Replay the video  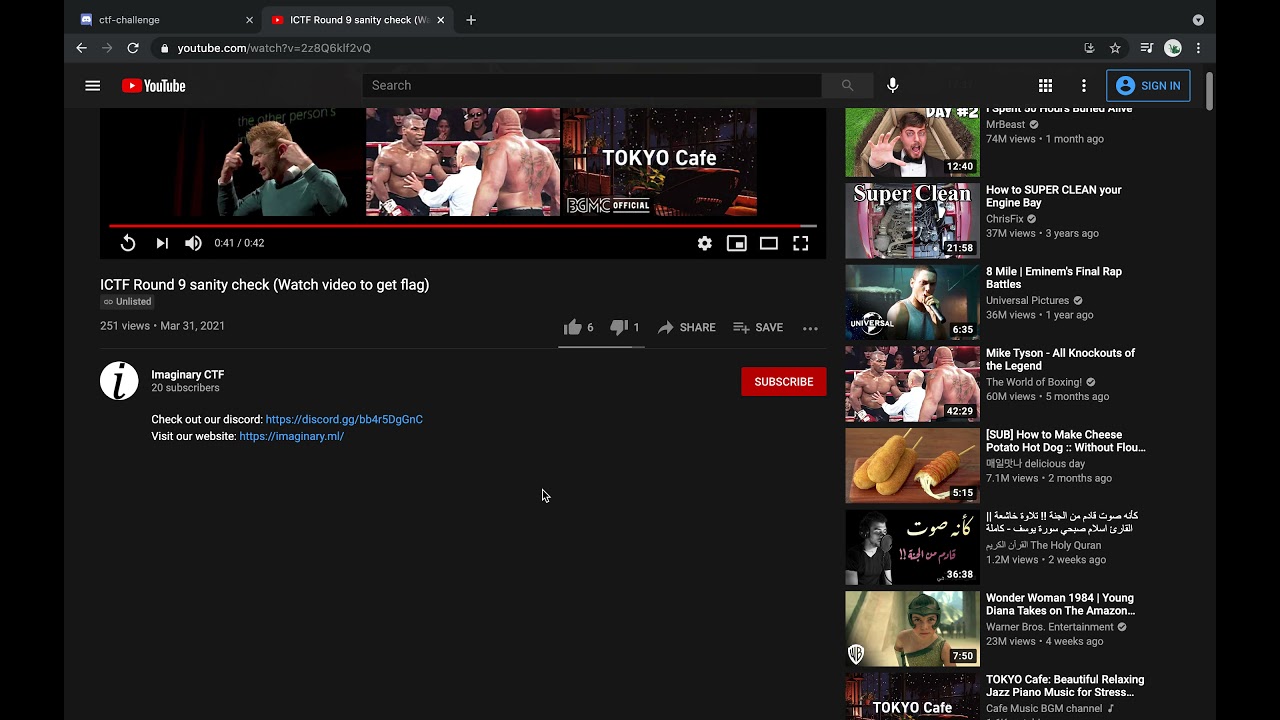(x=128, y=243)
